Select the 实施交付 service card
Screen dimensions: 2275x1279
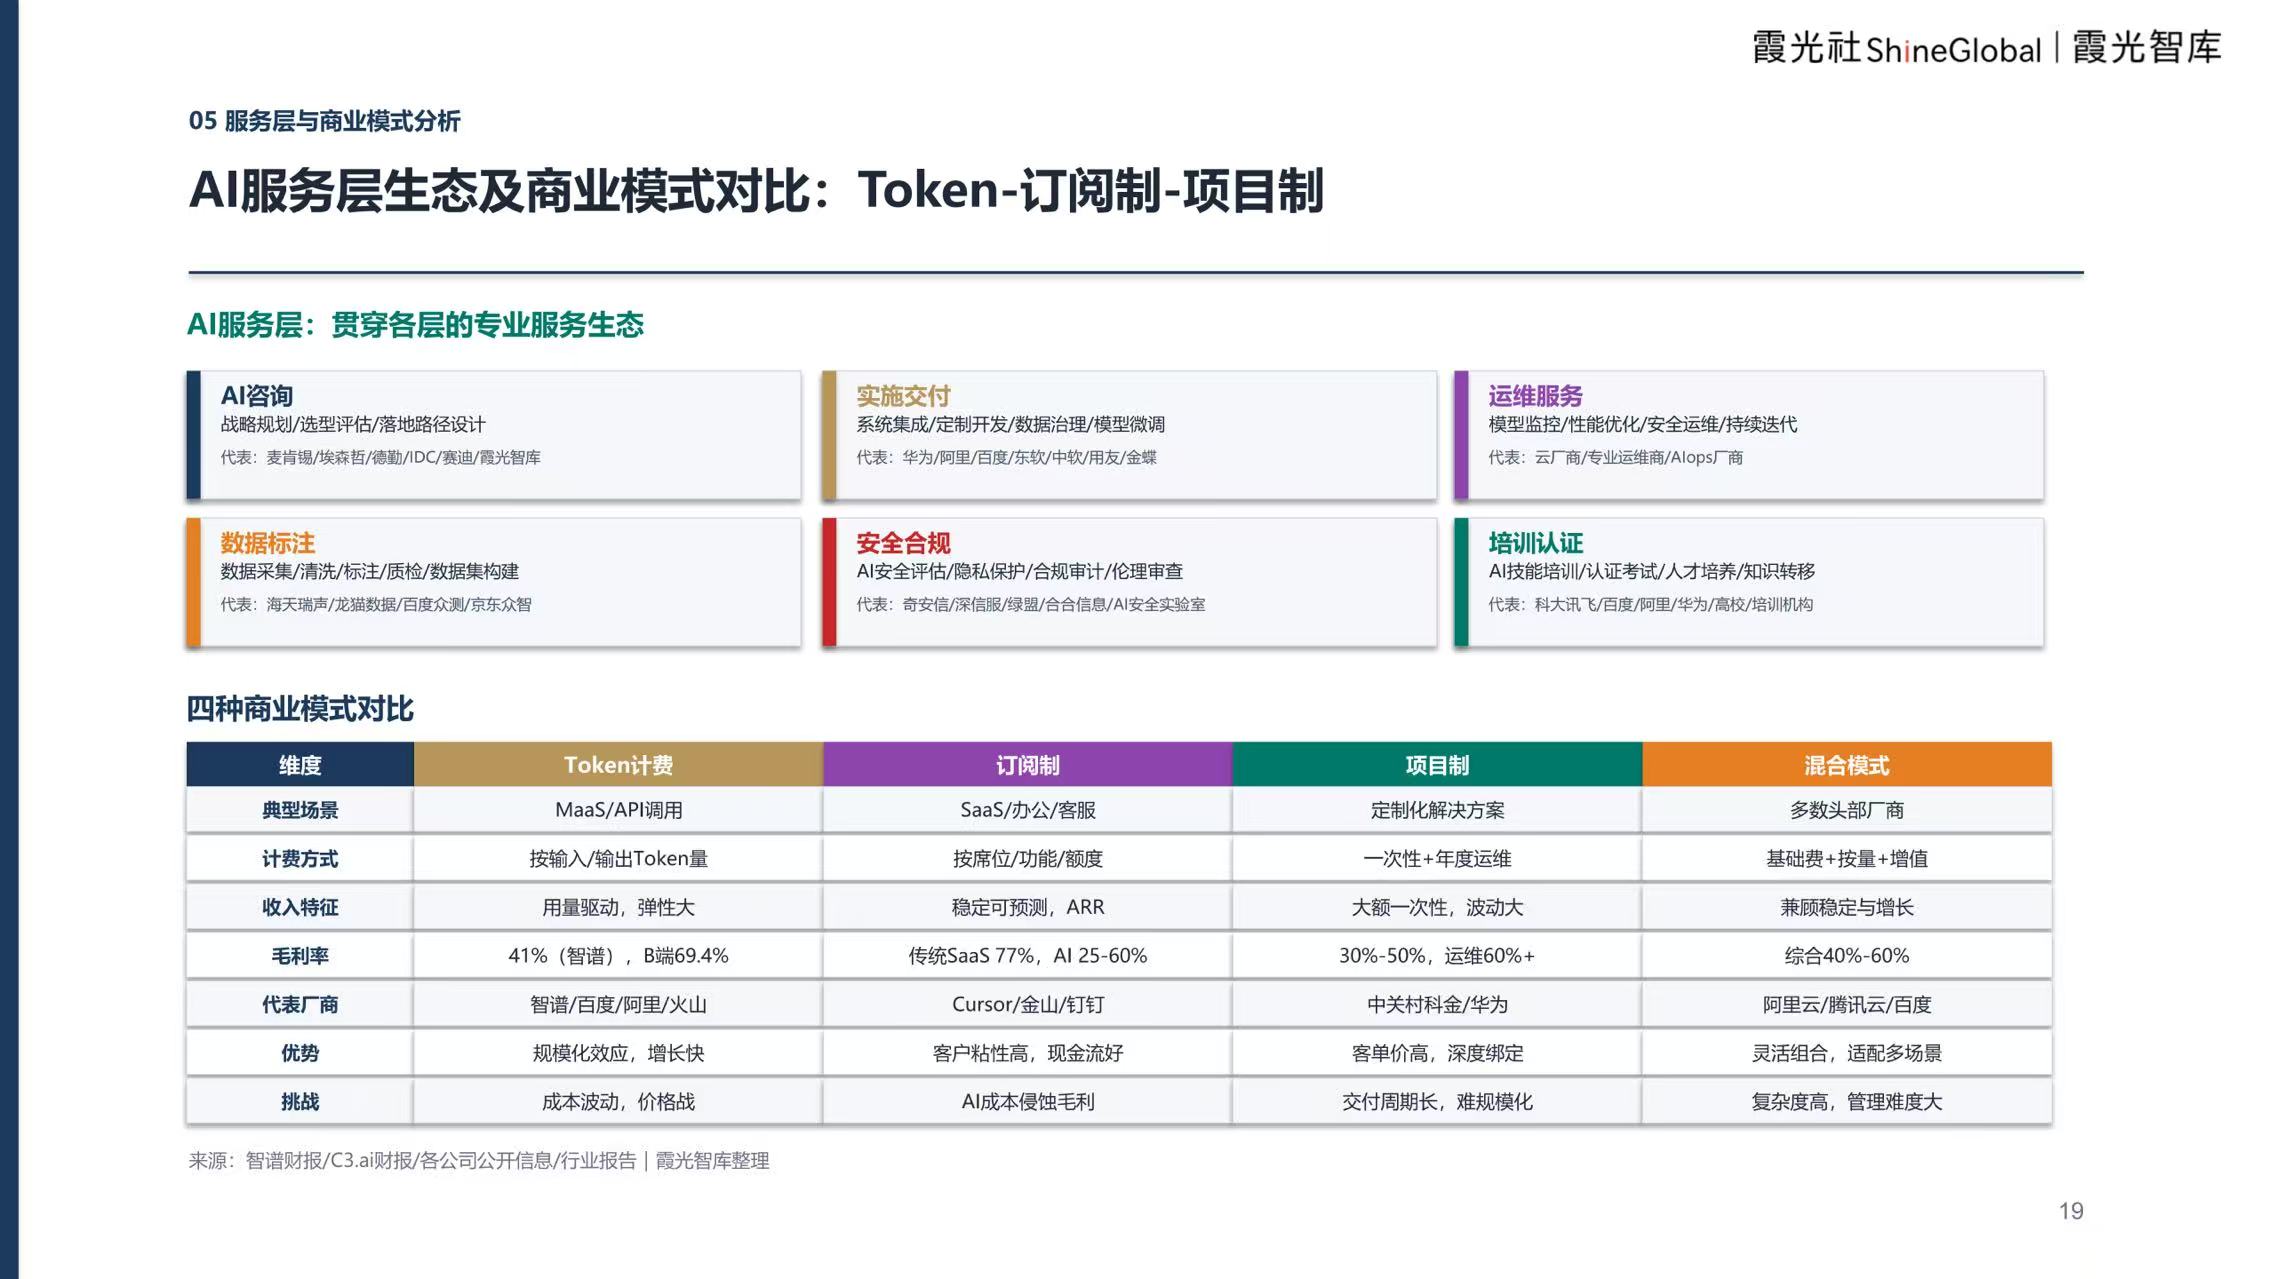click(1129, 435)
